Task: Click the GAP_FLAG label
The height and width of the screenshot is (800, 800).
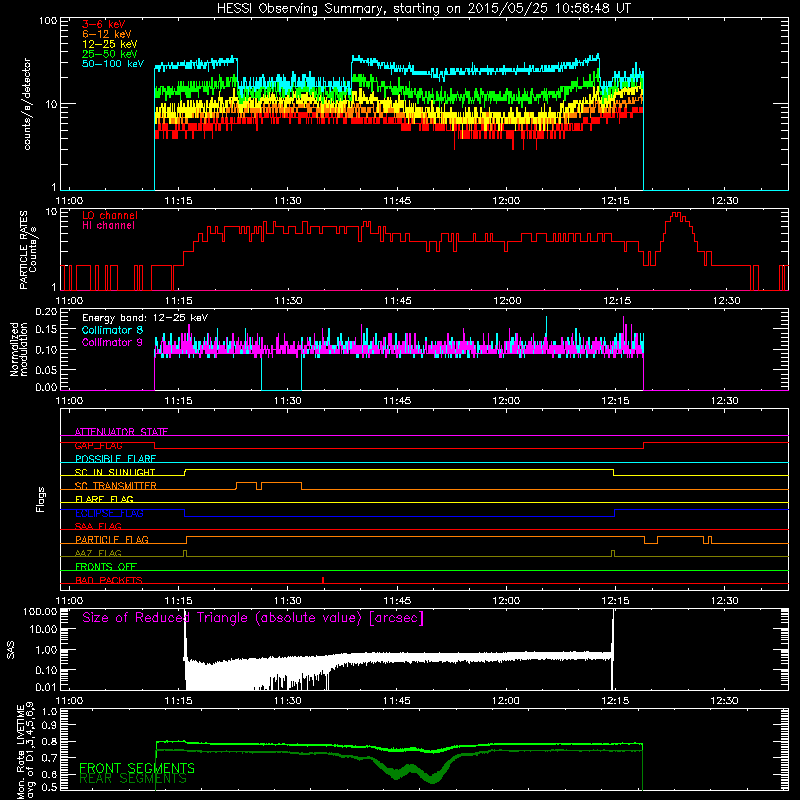Action: pos(98,445)
